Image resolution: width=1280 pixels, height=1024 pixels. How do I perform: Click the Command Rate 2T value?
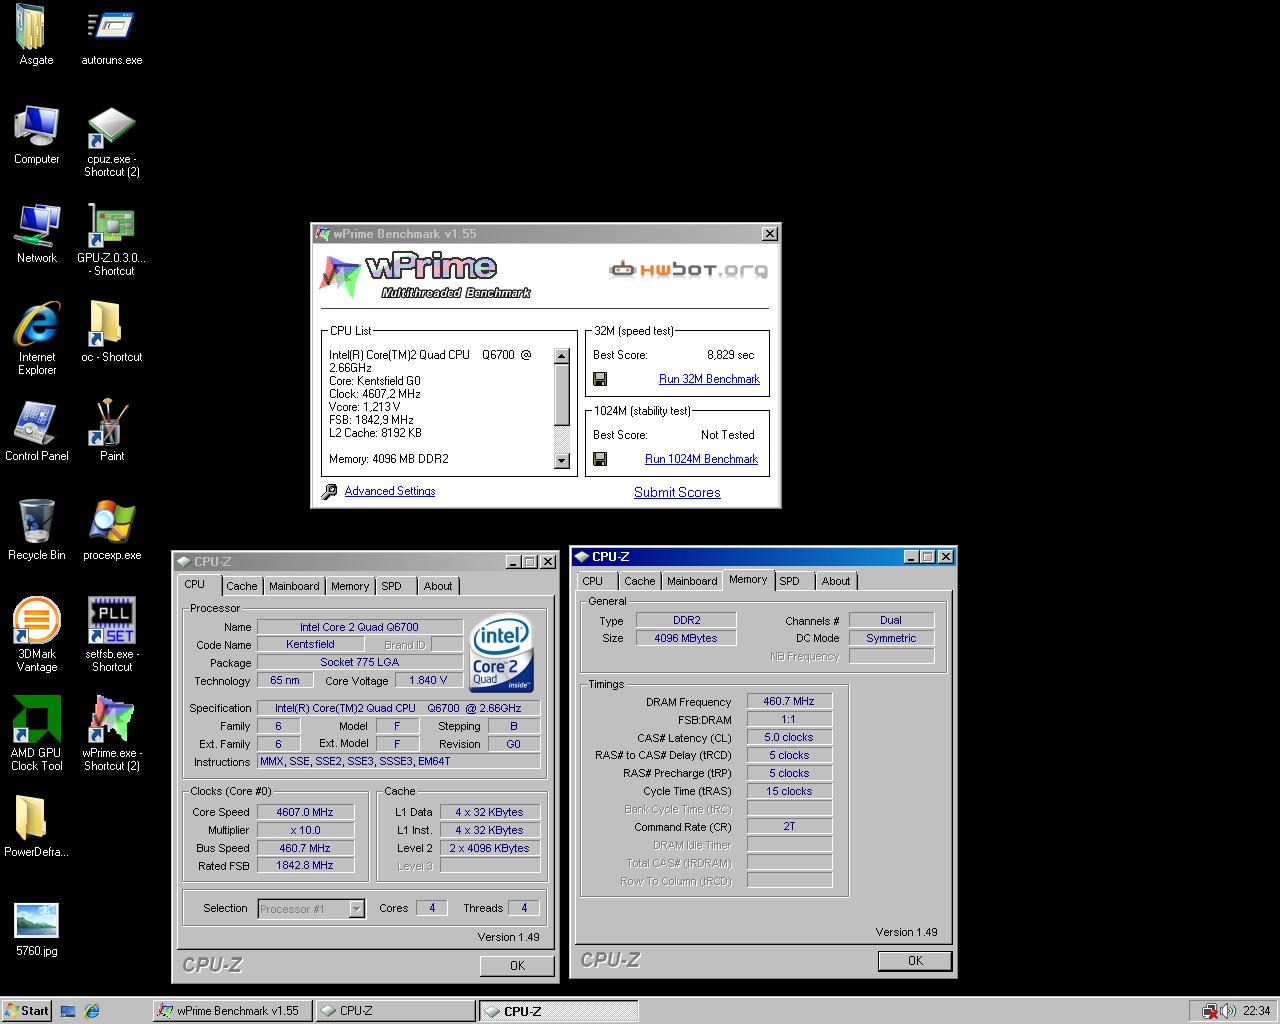pos(789,827)
